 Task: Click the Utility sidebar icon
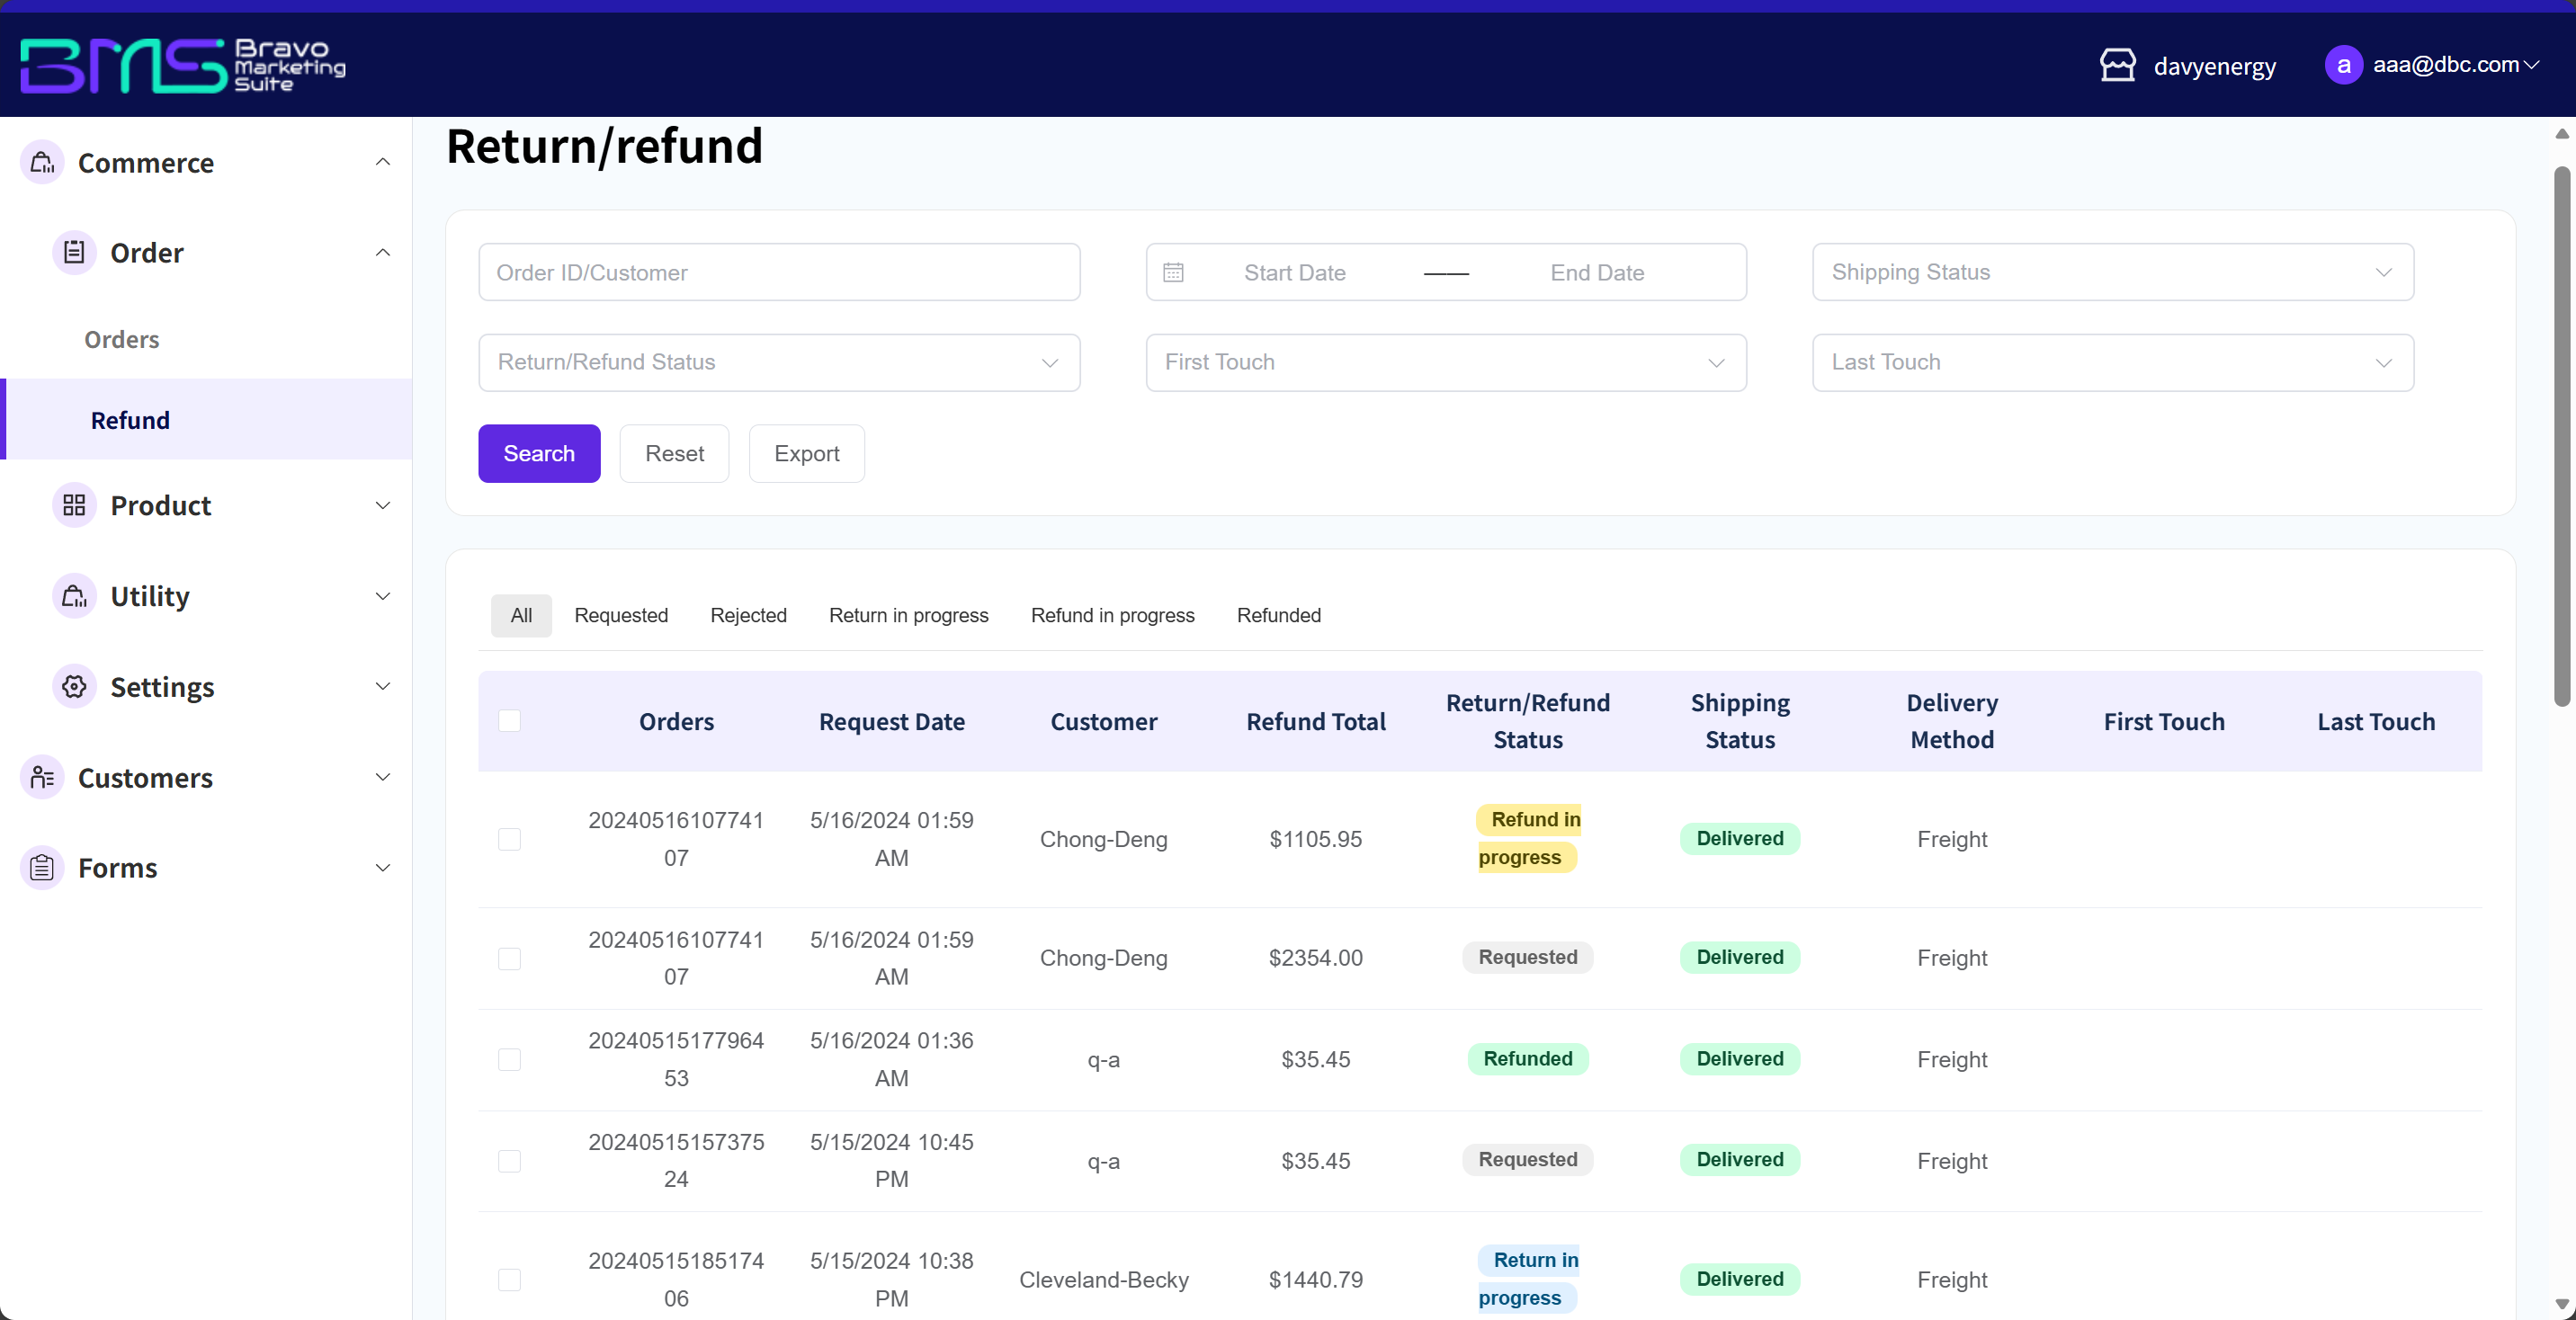click(x=74, y=596)
